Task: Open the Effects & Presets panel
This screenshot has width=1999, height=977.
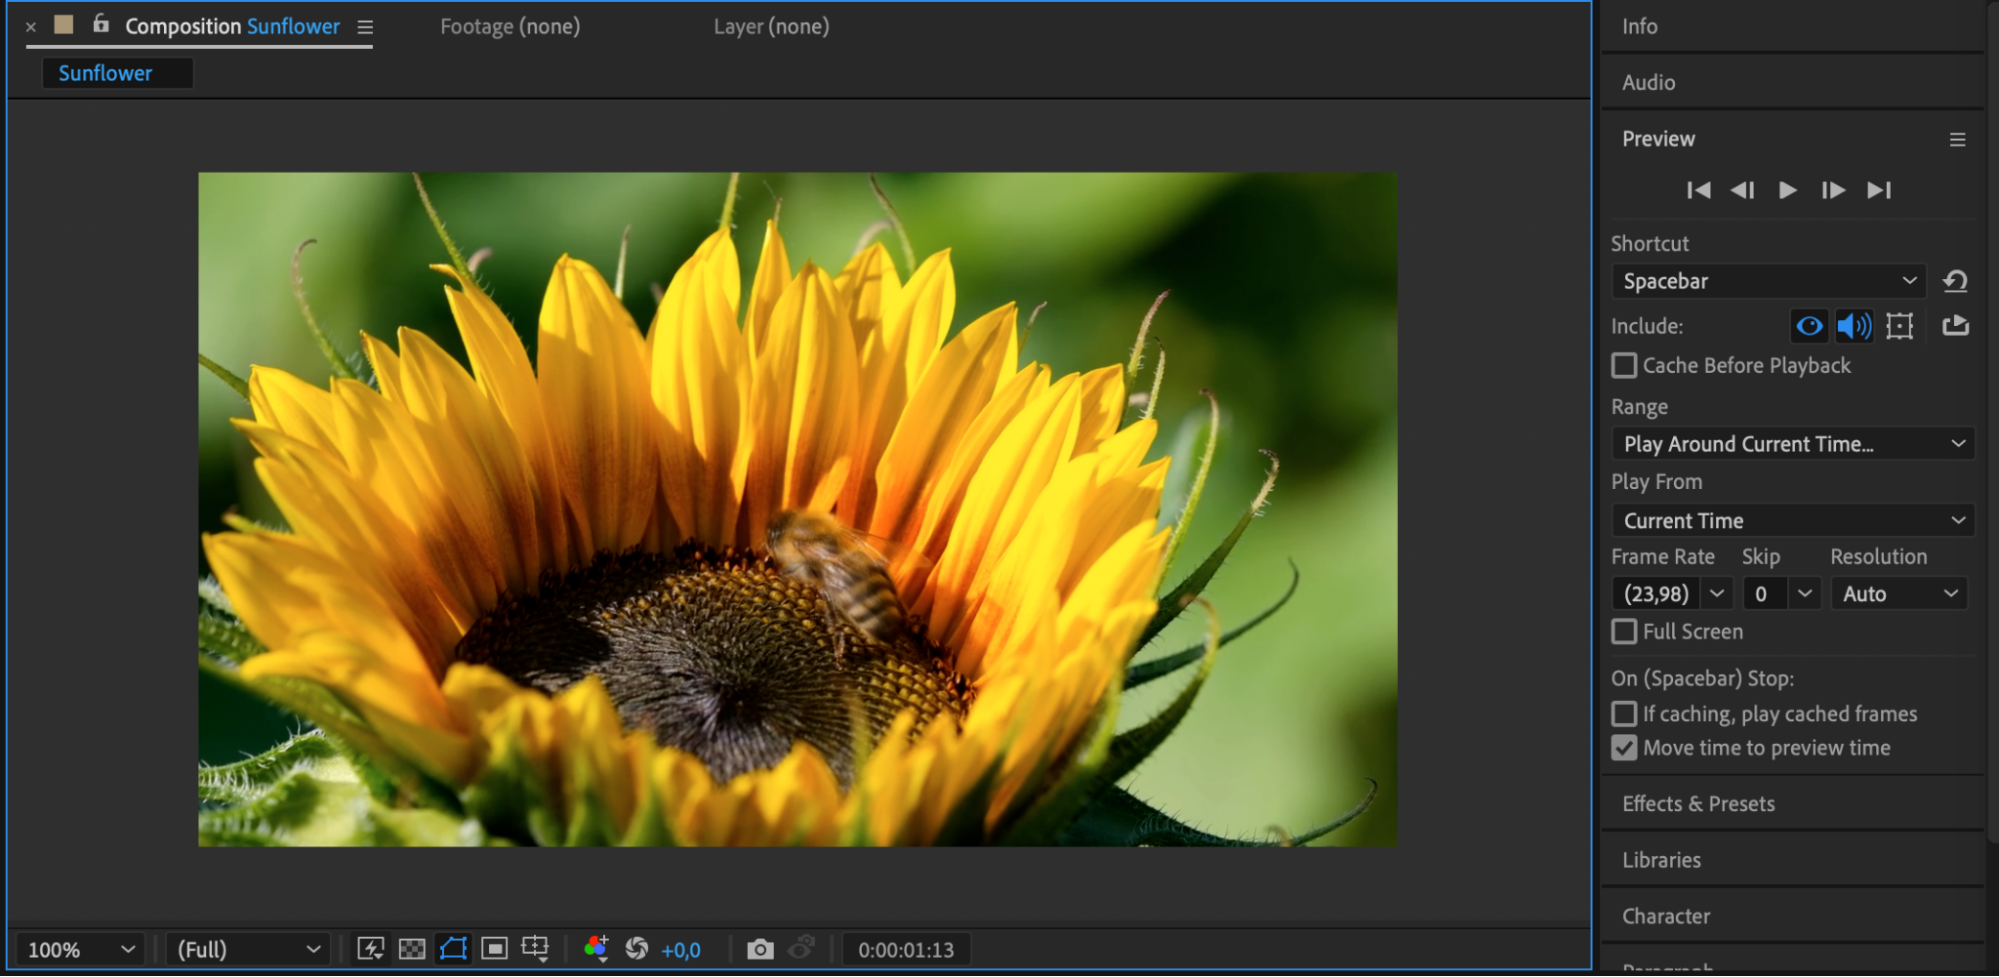Action: pos(1698,804)
